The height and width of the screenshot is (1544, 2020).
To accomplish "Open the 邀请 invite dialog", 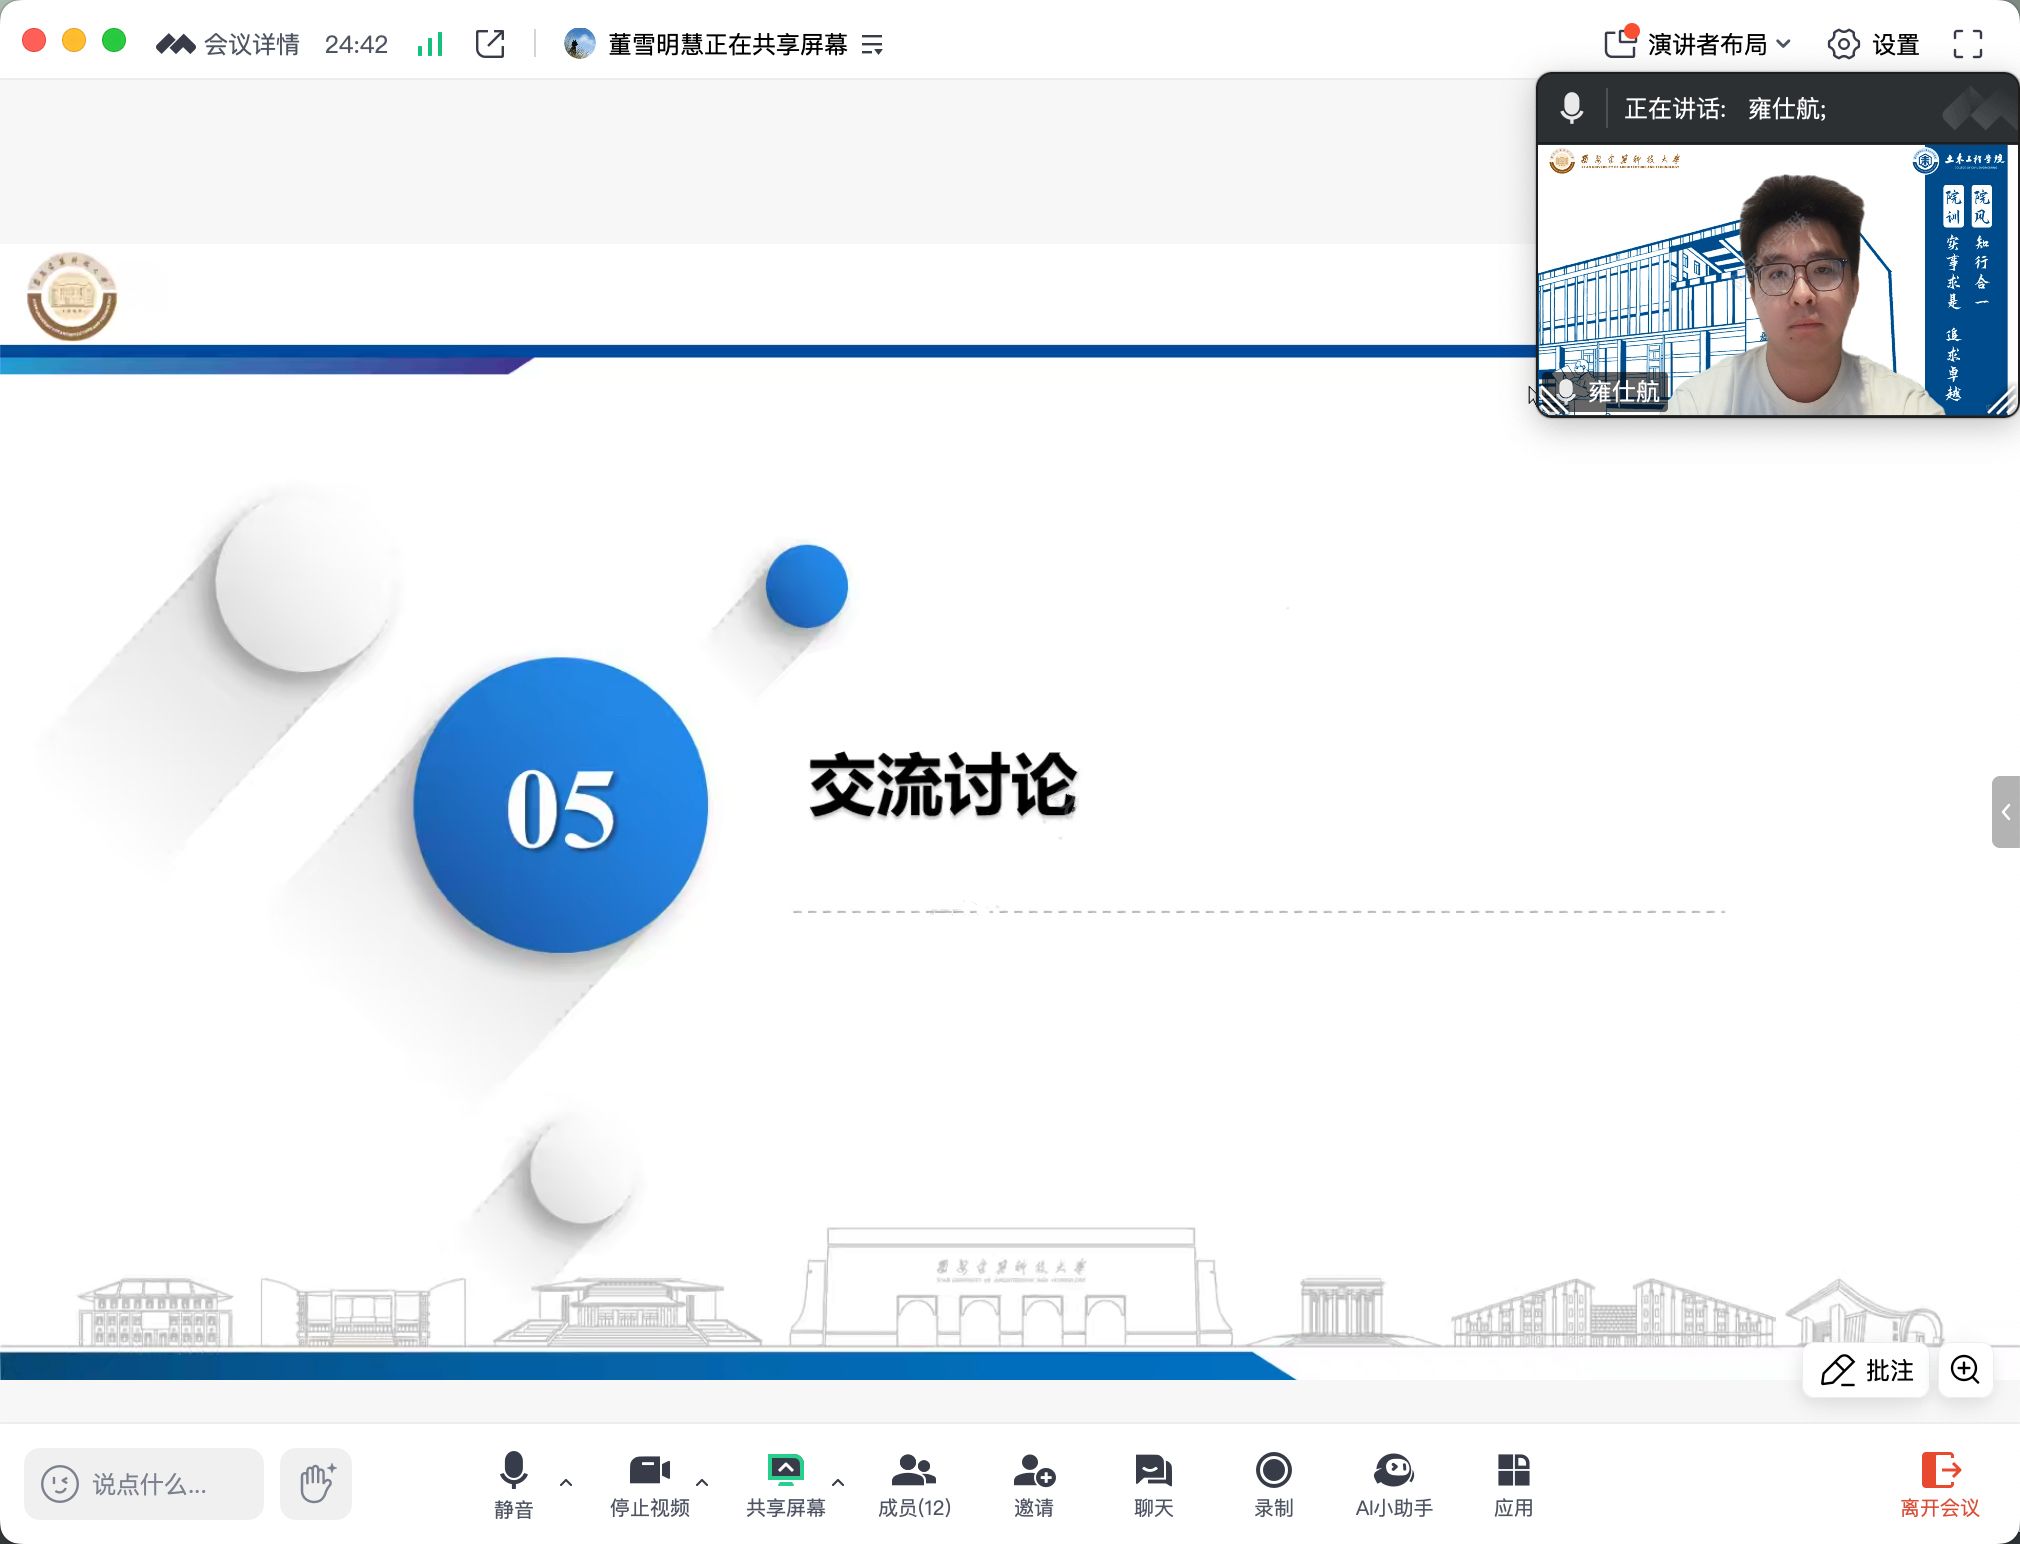I will tap(1033, 1483).
